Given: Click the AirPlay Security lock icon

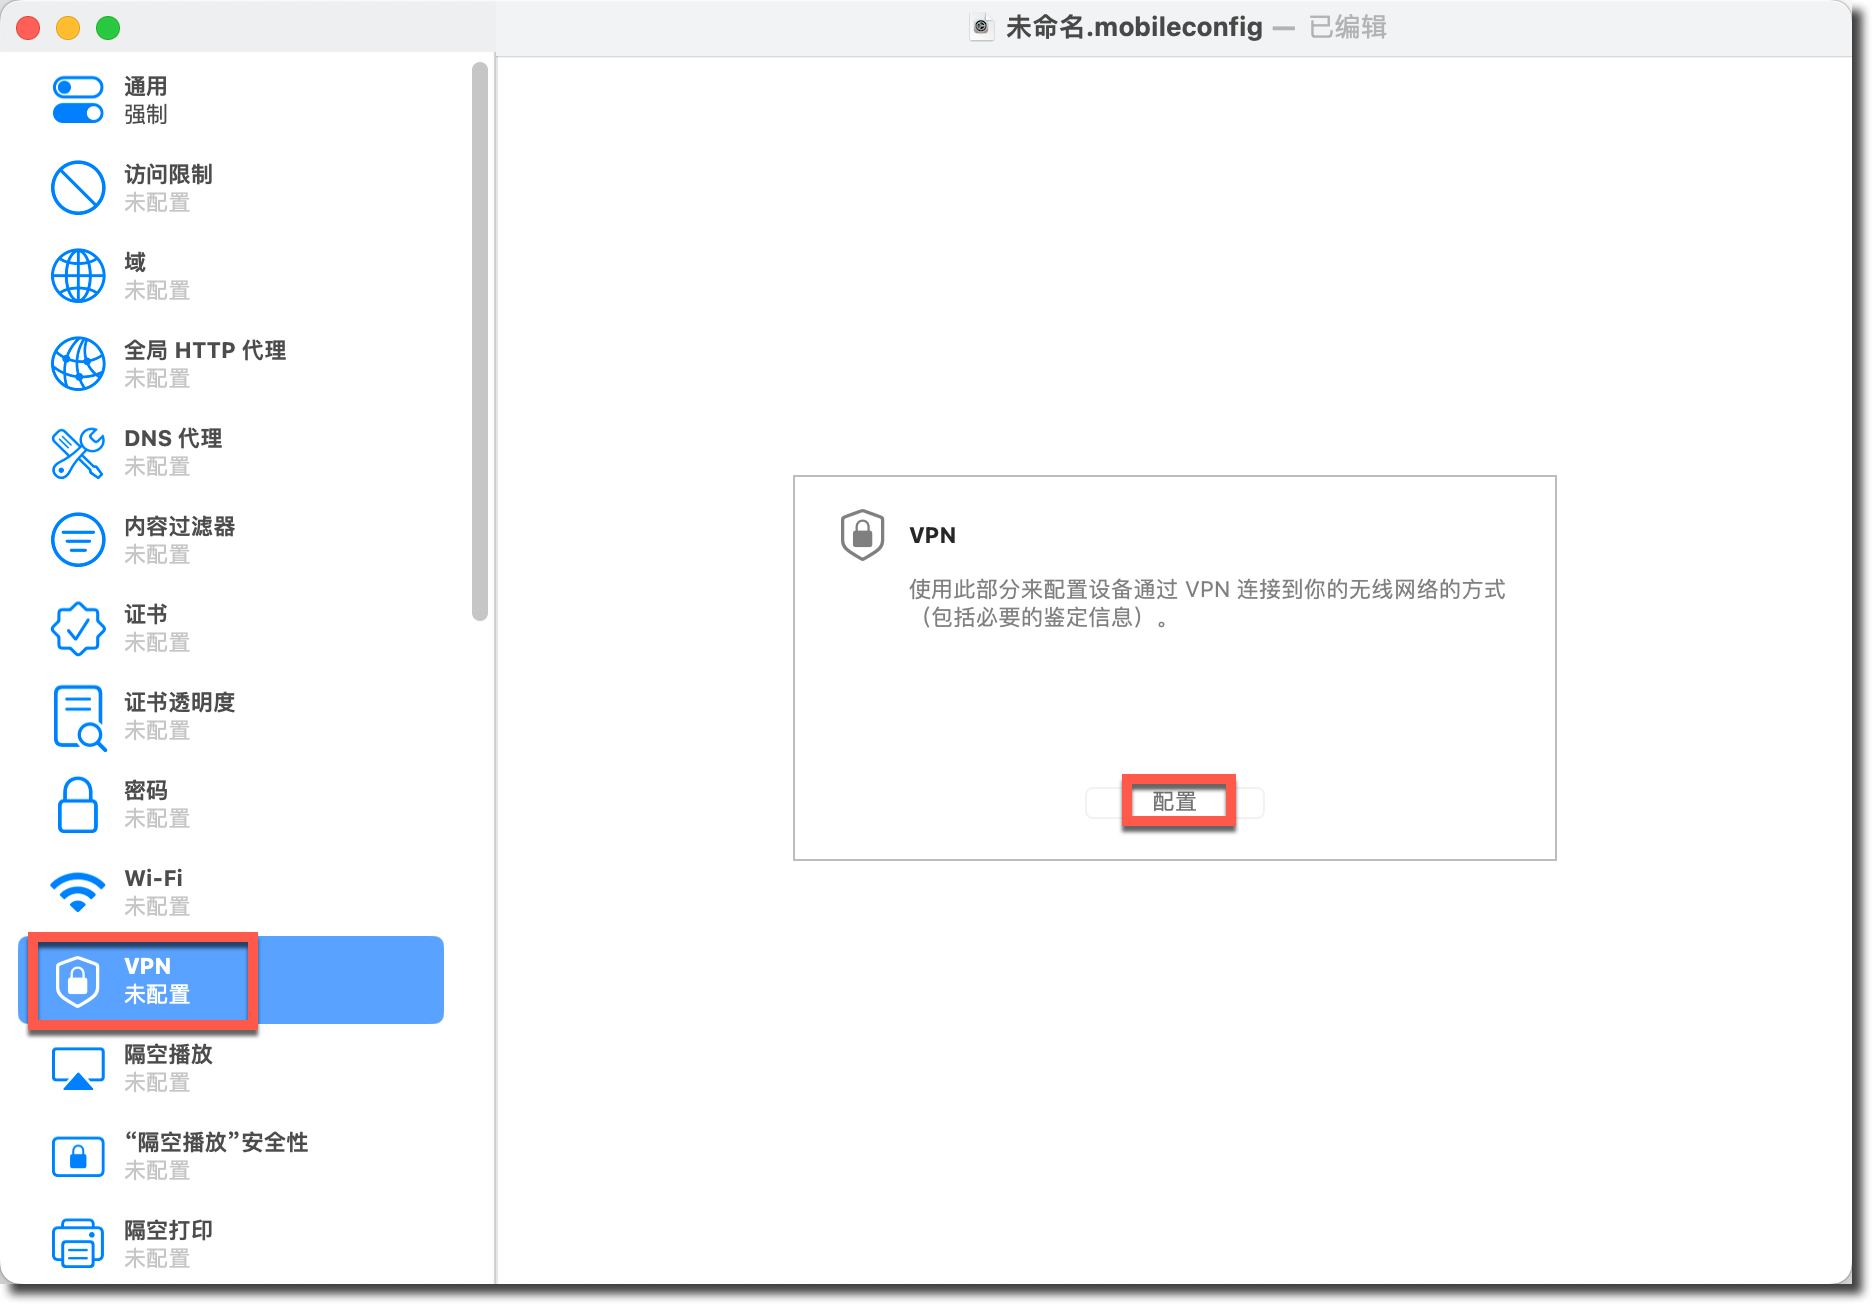Looking at the screenshot, I should coord(78,1156).
